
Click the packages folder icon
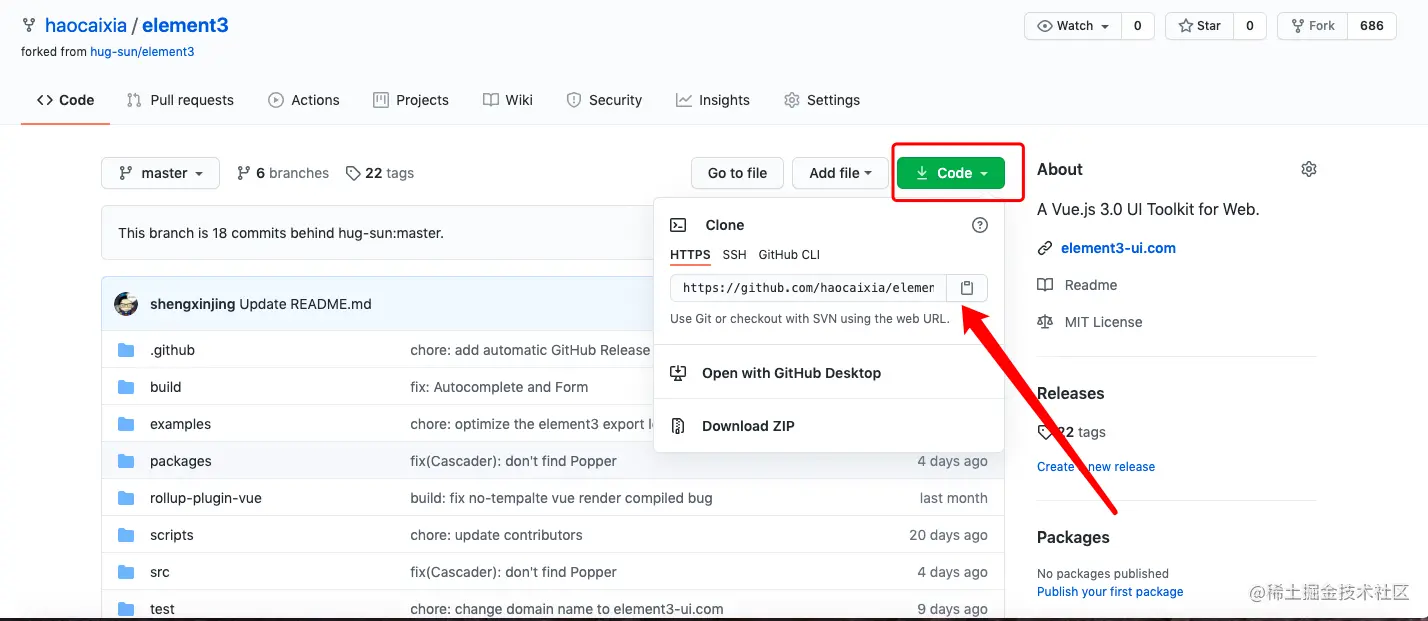click(x=126, y=461)
